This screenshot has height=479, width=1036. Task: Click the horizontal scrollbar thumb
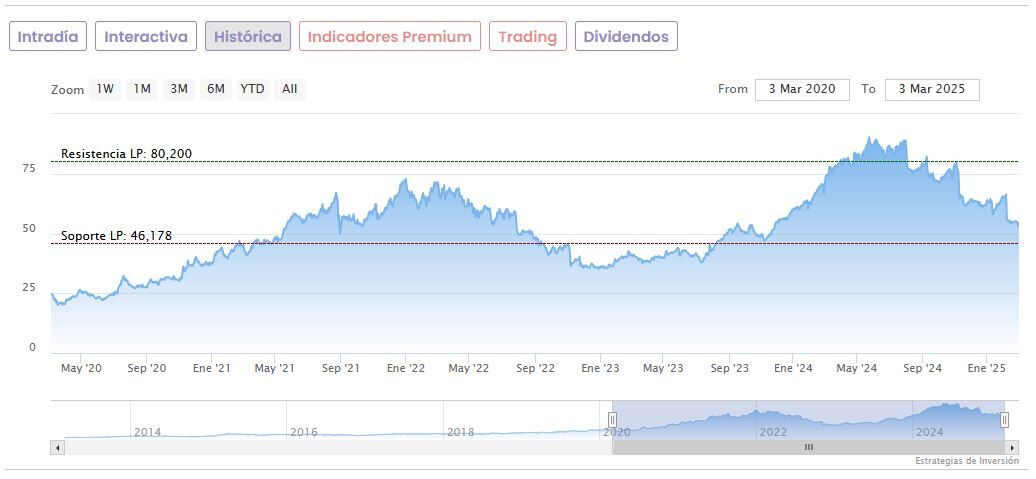coord(808,447)
